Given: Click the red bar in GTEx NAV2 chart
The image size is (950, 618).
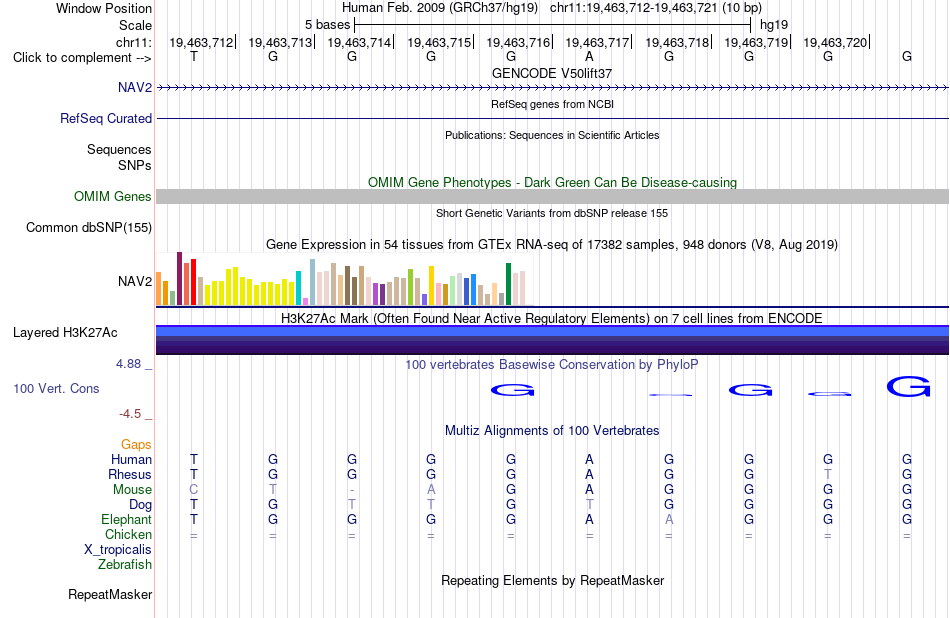Looking at the screenshot, I should tap(193, 282).
